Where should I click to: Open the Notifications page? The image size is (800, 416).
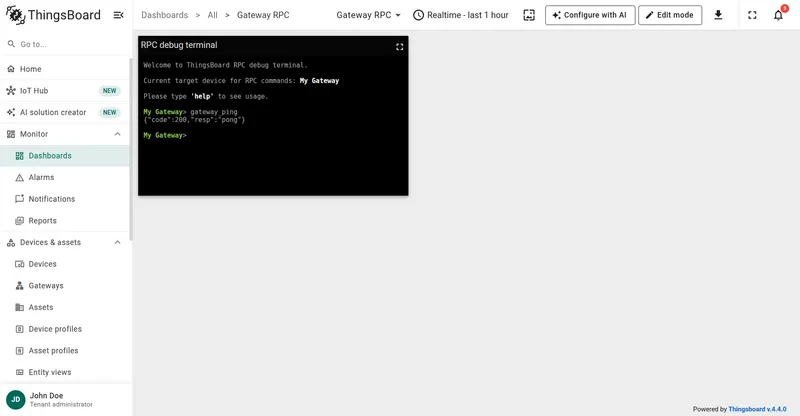(x=65, y=199)
